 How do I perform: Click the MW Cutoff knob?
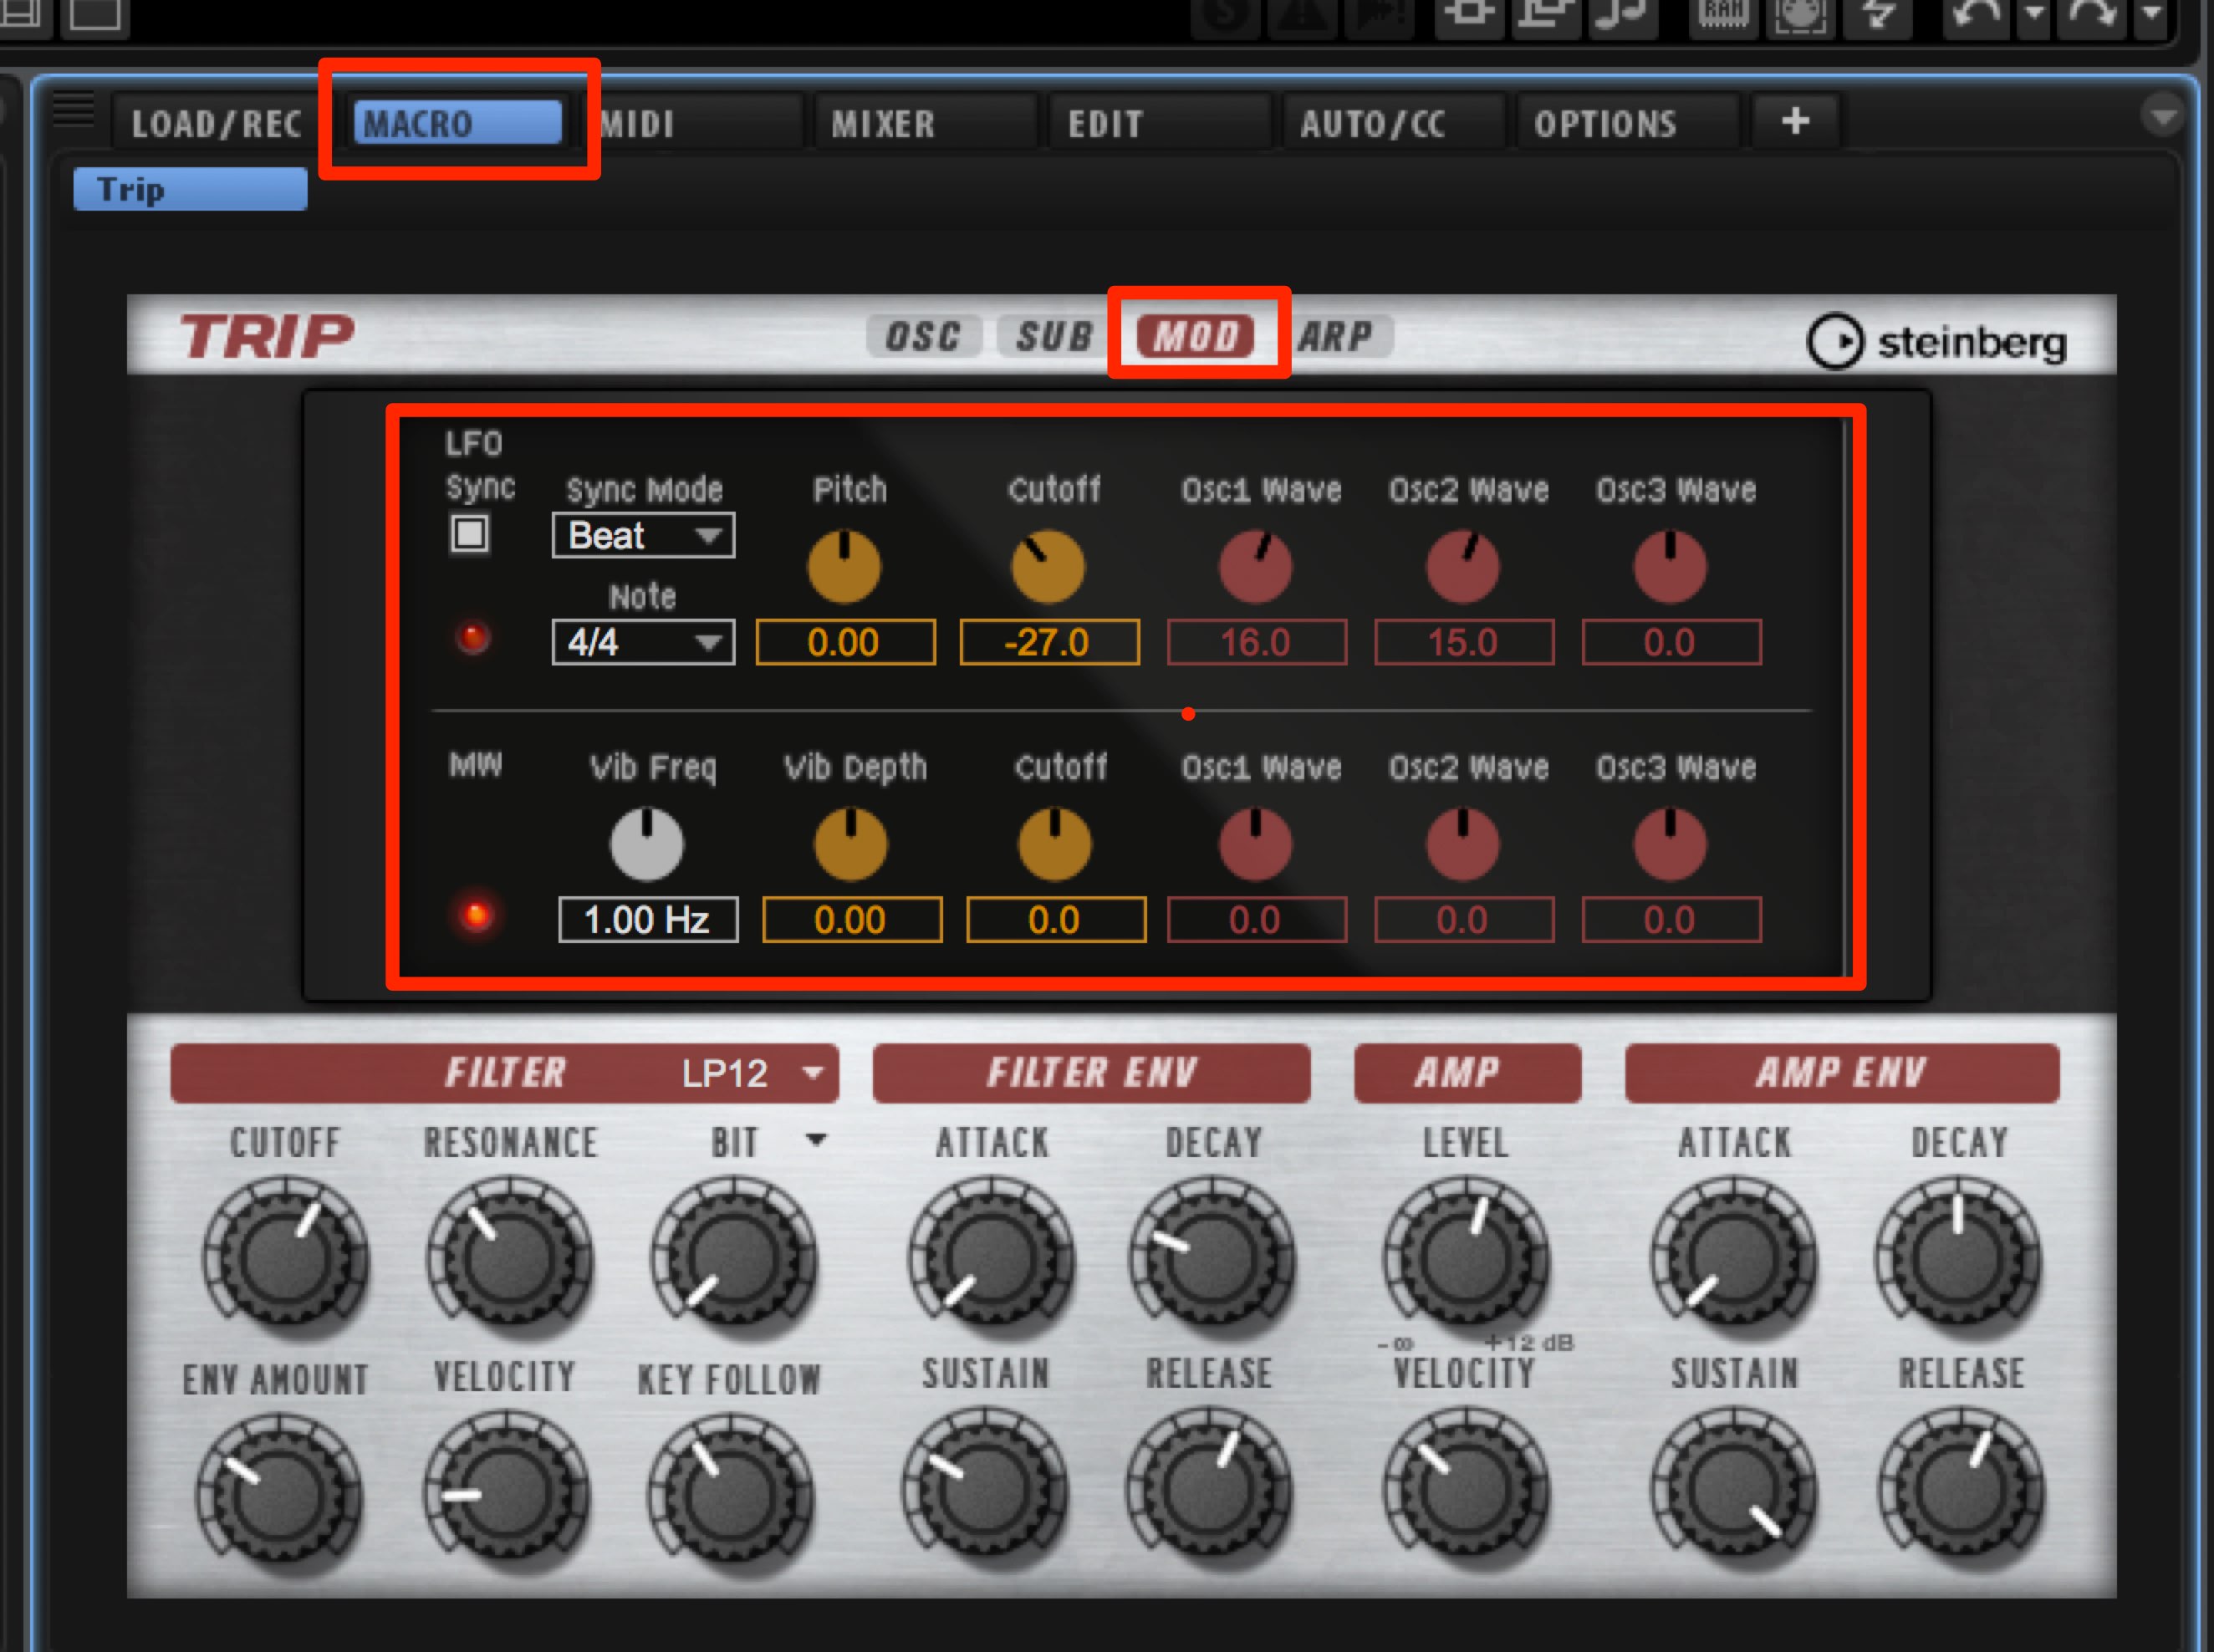point(1055,844)
